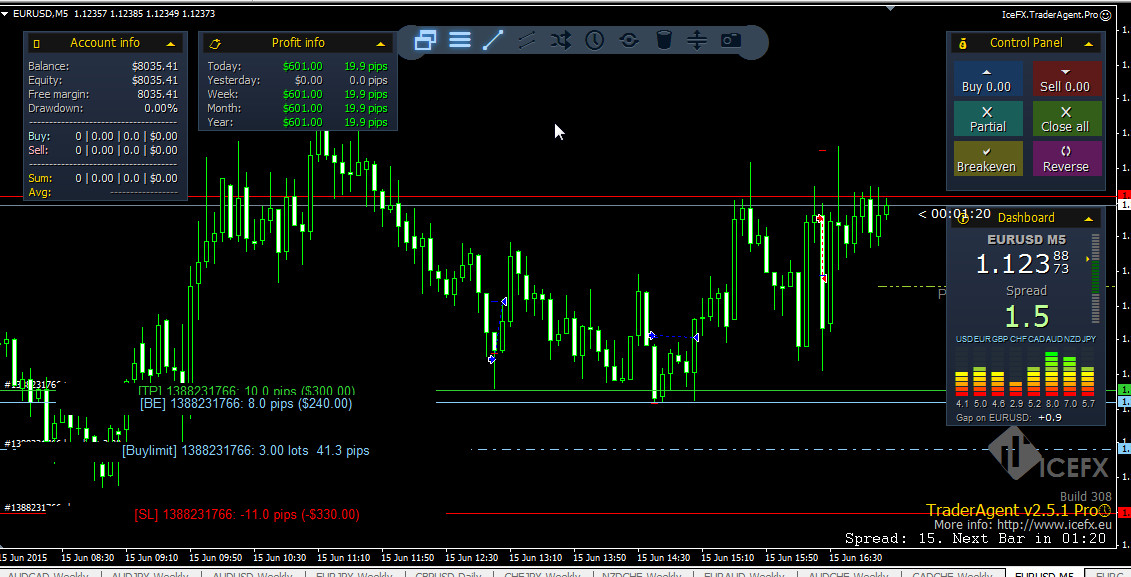Click the smiley face beside IceFX.TraderAgent.Pro
Viewport: 1131px width, 577px height.
(1106, 14)
